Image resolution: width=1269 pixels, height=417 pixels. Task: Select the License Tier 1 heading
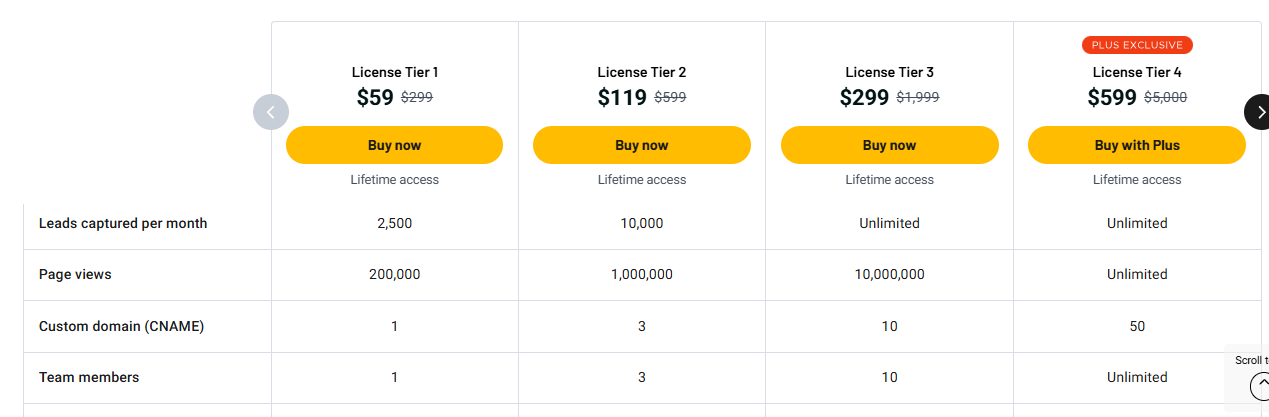[x=394, y=72]
